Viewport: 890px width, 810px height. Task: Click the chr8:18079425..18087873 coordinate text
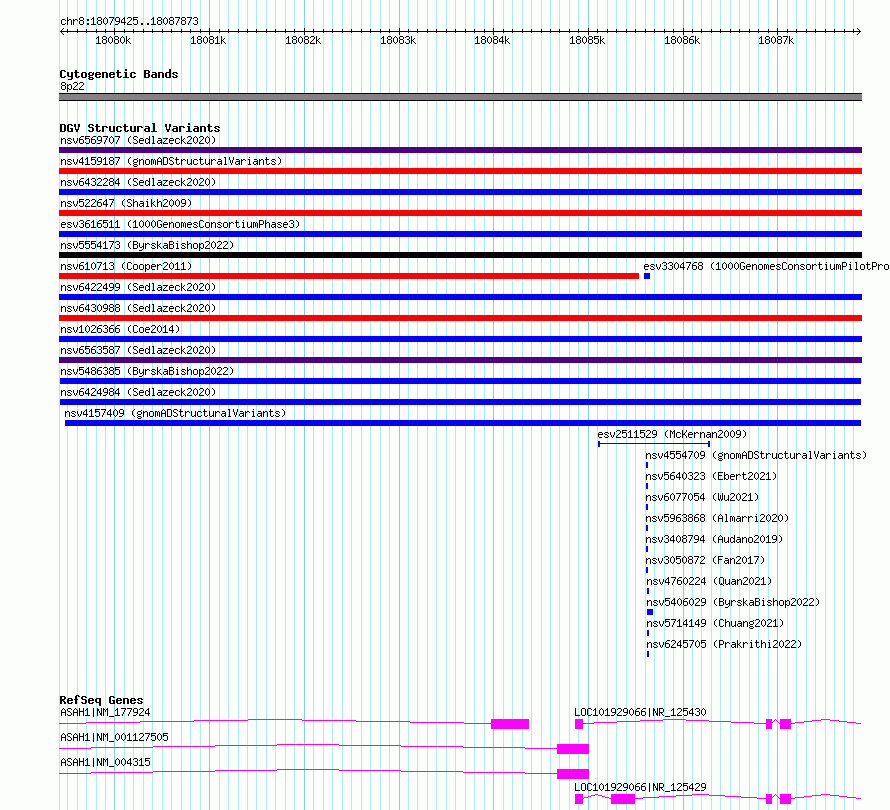(x=129, y=22)
